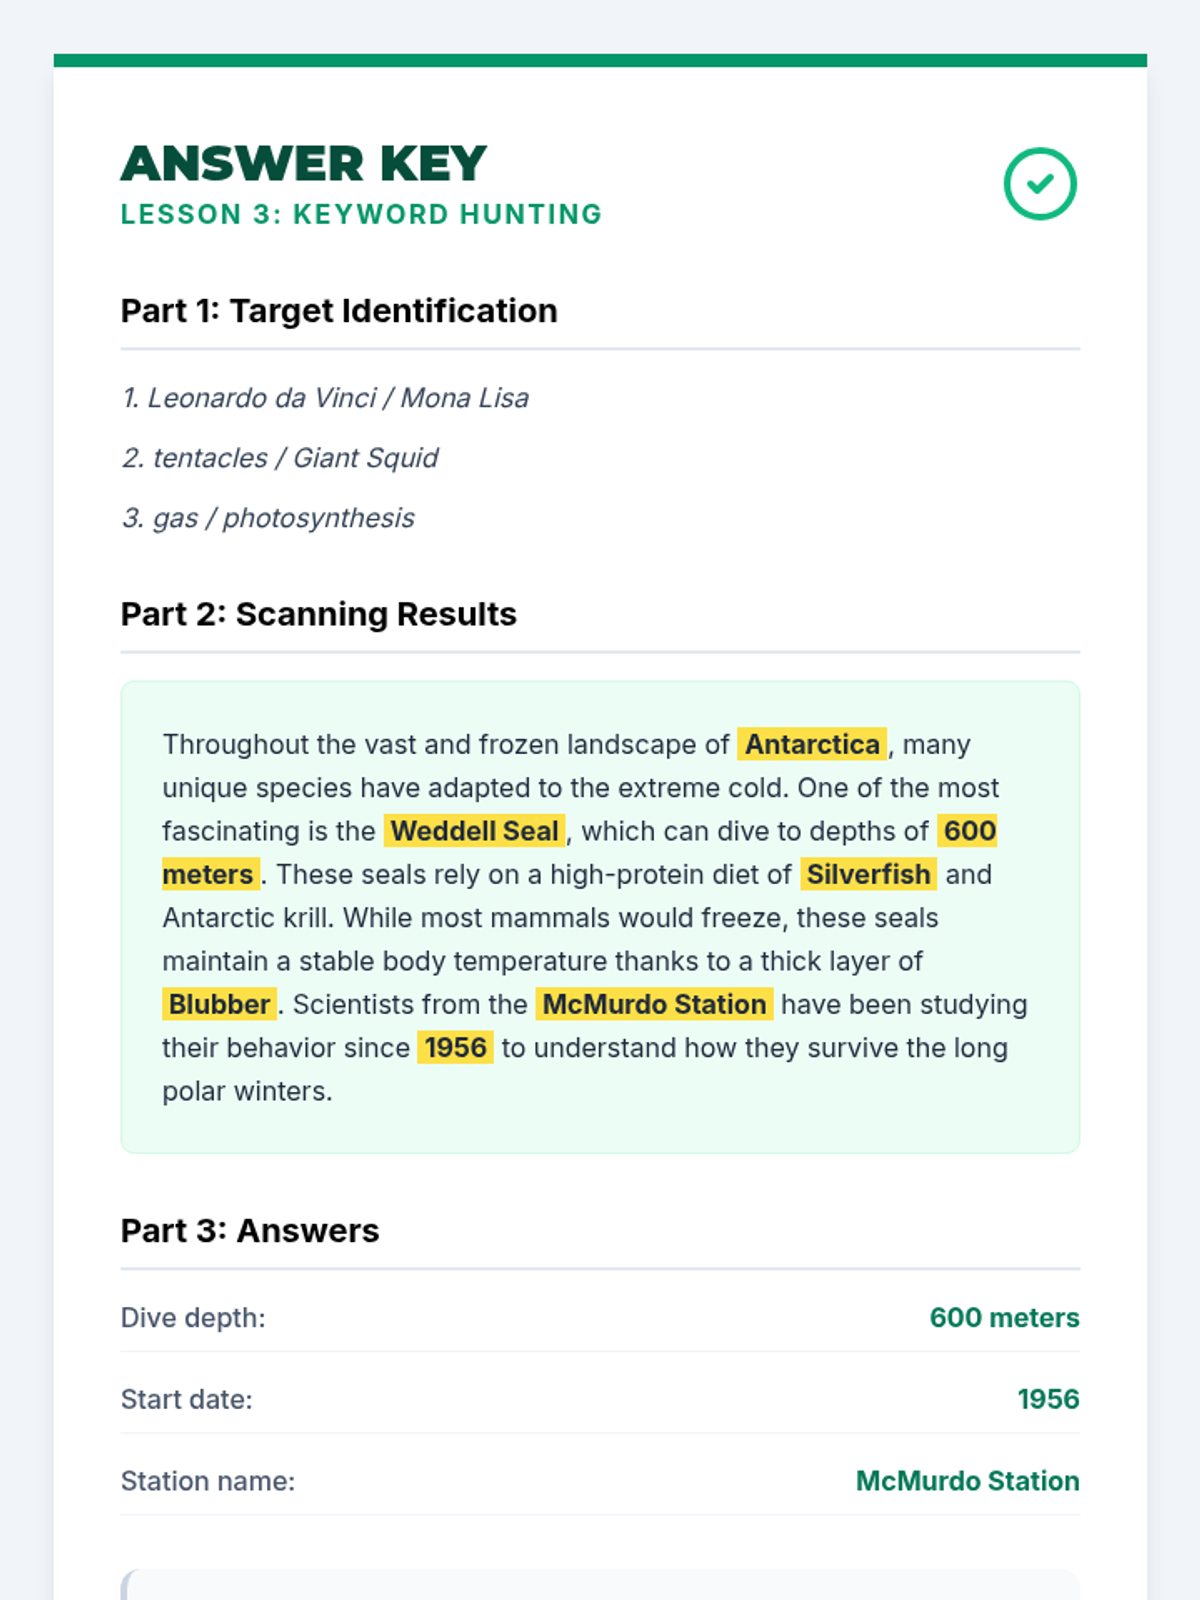The image size is (1200, 1600).
Task: Click the highlighted Antarctica keyword
Action: pyautogui.click(x=812, y=745)
